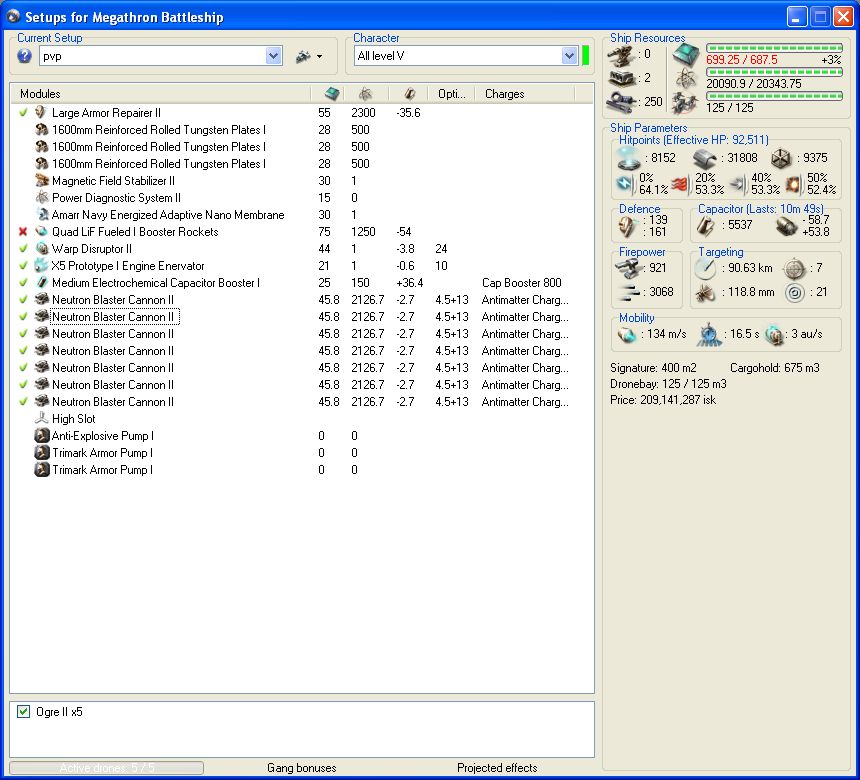
Task: Sort by the CPU column header icon
Action: pyautogui.click(x=332, y=93)
